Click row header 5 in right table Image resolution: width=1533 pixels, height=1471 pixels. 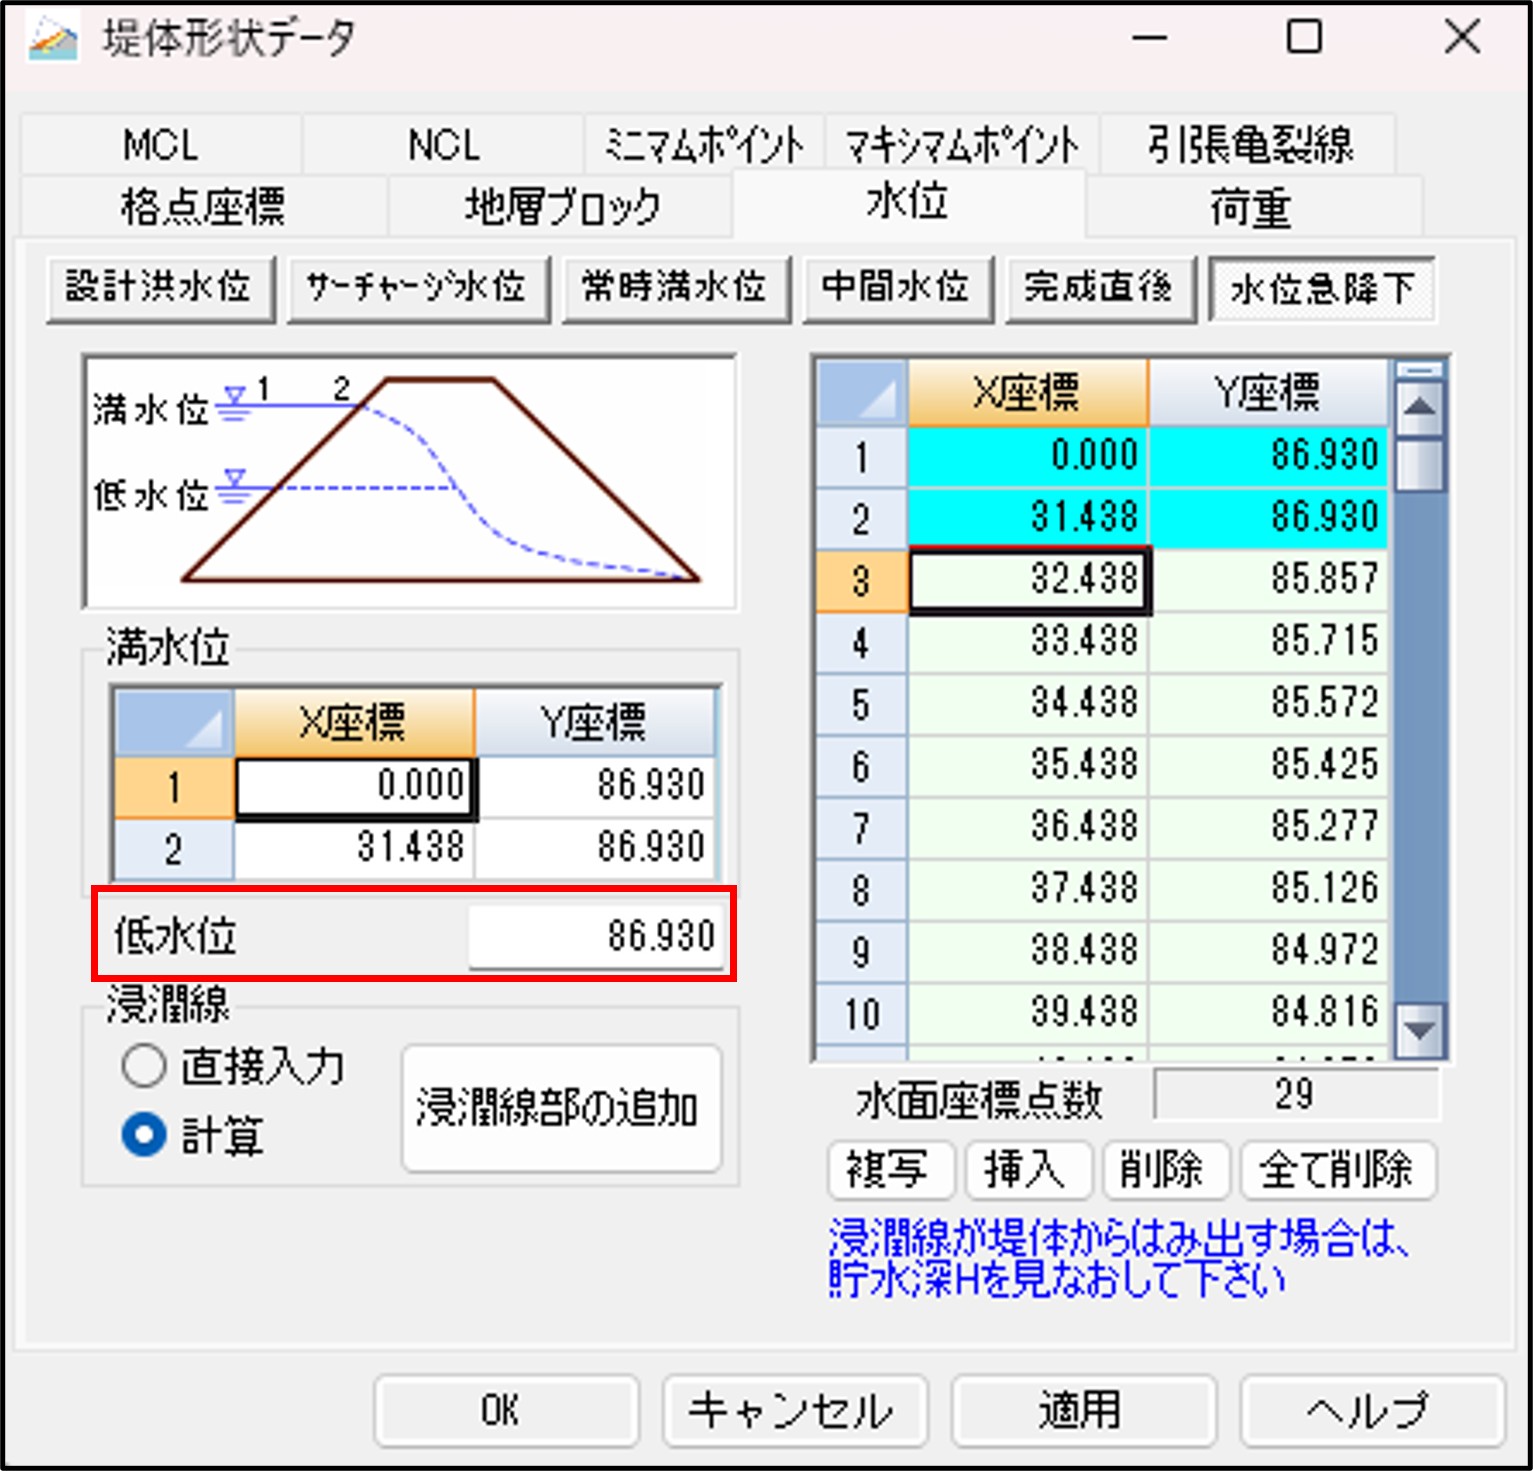[x=861, y=704]
